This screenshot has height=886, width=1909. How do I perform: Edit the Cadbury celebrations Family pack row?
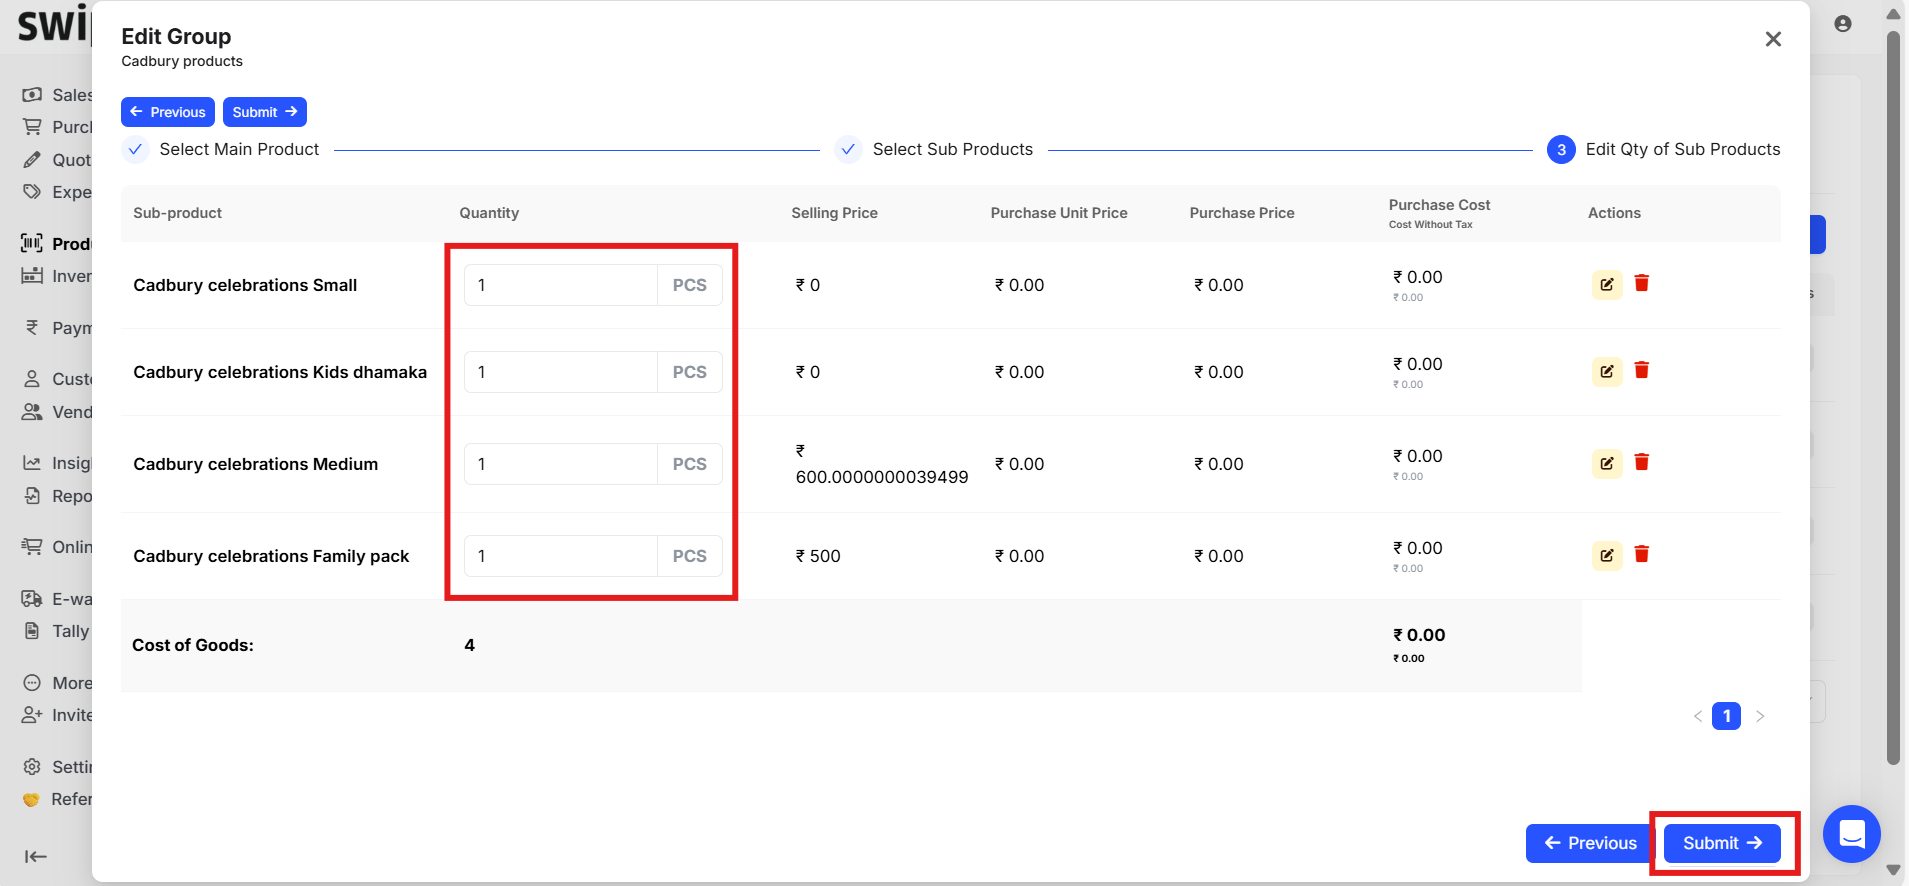(1607, 555)
